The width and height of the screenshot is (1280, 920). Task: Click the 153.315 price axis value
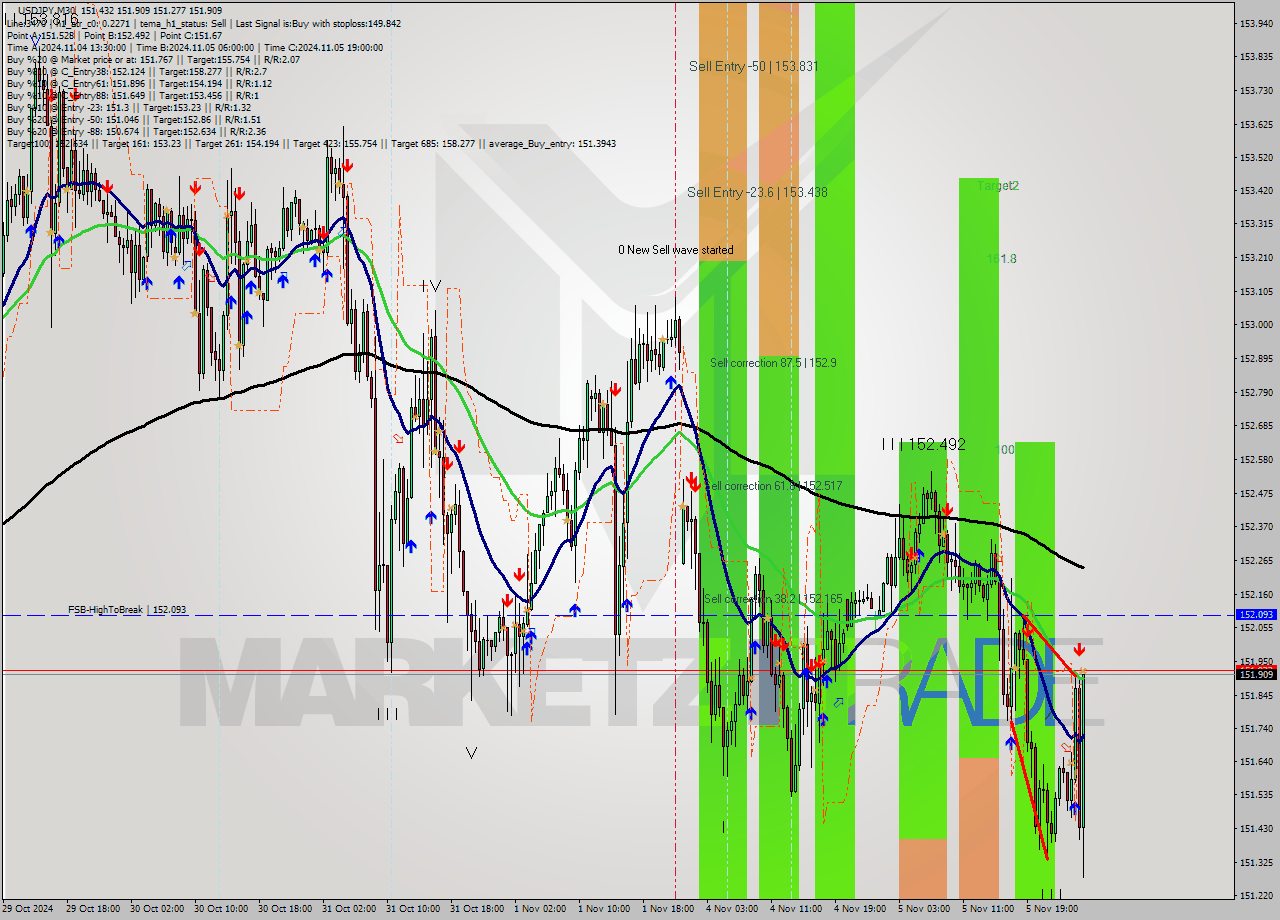pos(1256,224)
